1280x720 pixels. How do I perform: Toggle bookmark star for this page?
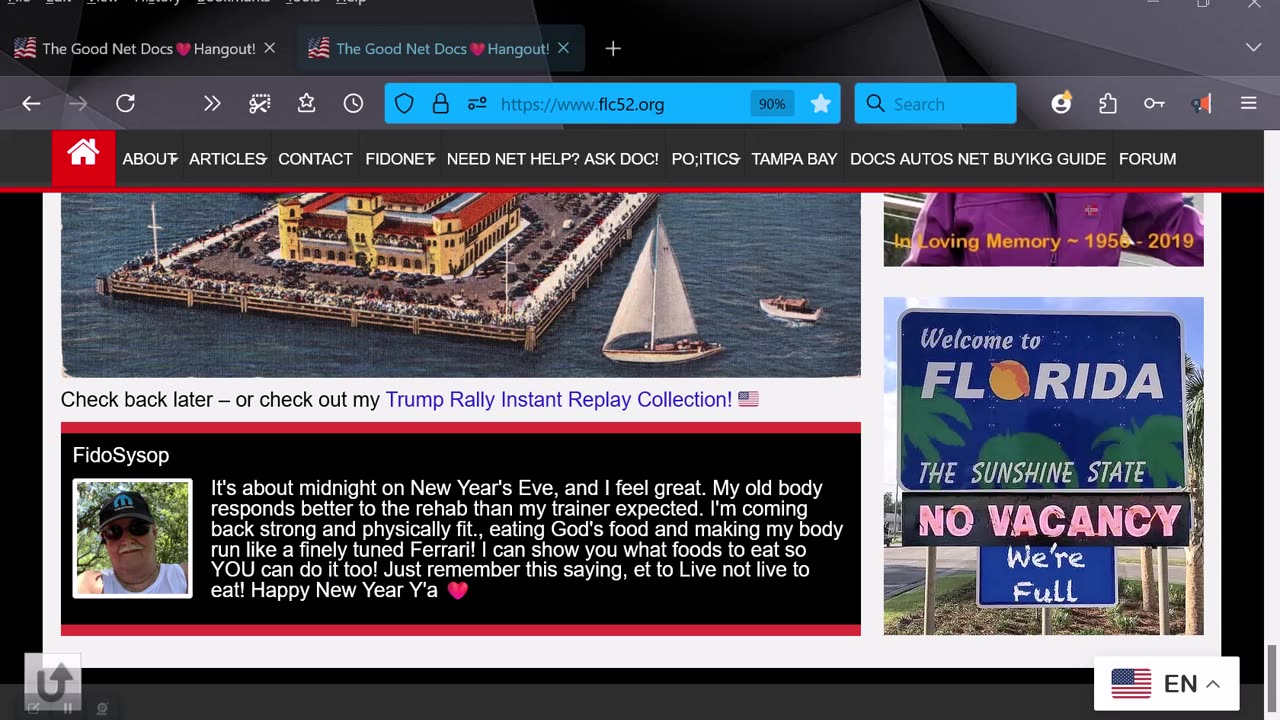pos(820,104)
